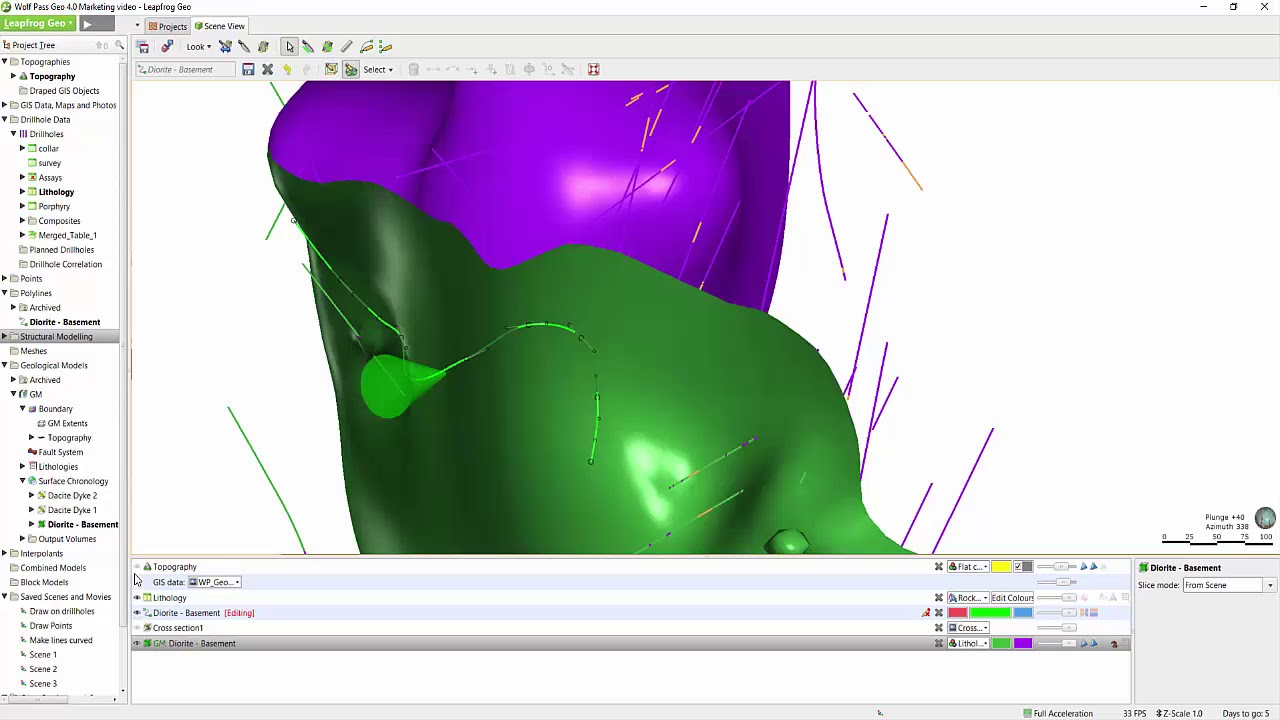Viewport: 1280px width, 720px height.
Task: Select Planned Drillholes in project tree
Action: tap(62, 250)
